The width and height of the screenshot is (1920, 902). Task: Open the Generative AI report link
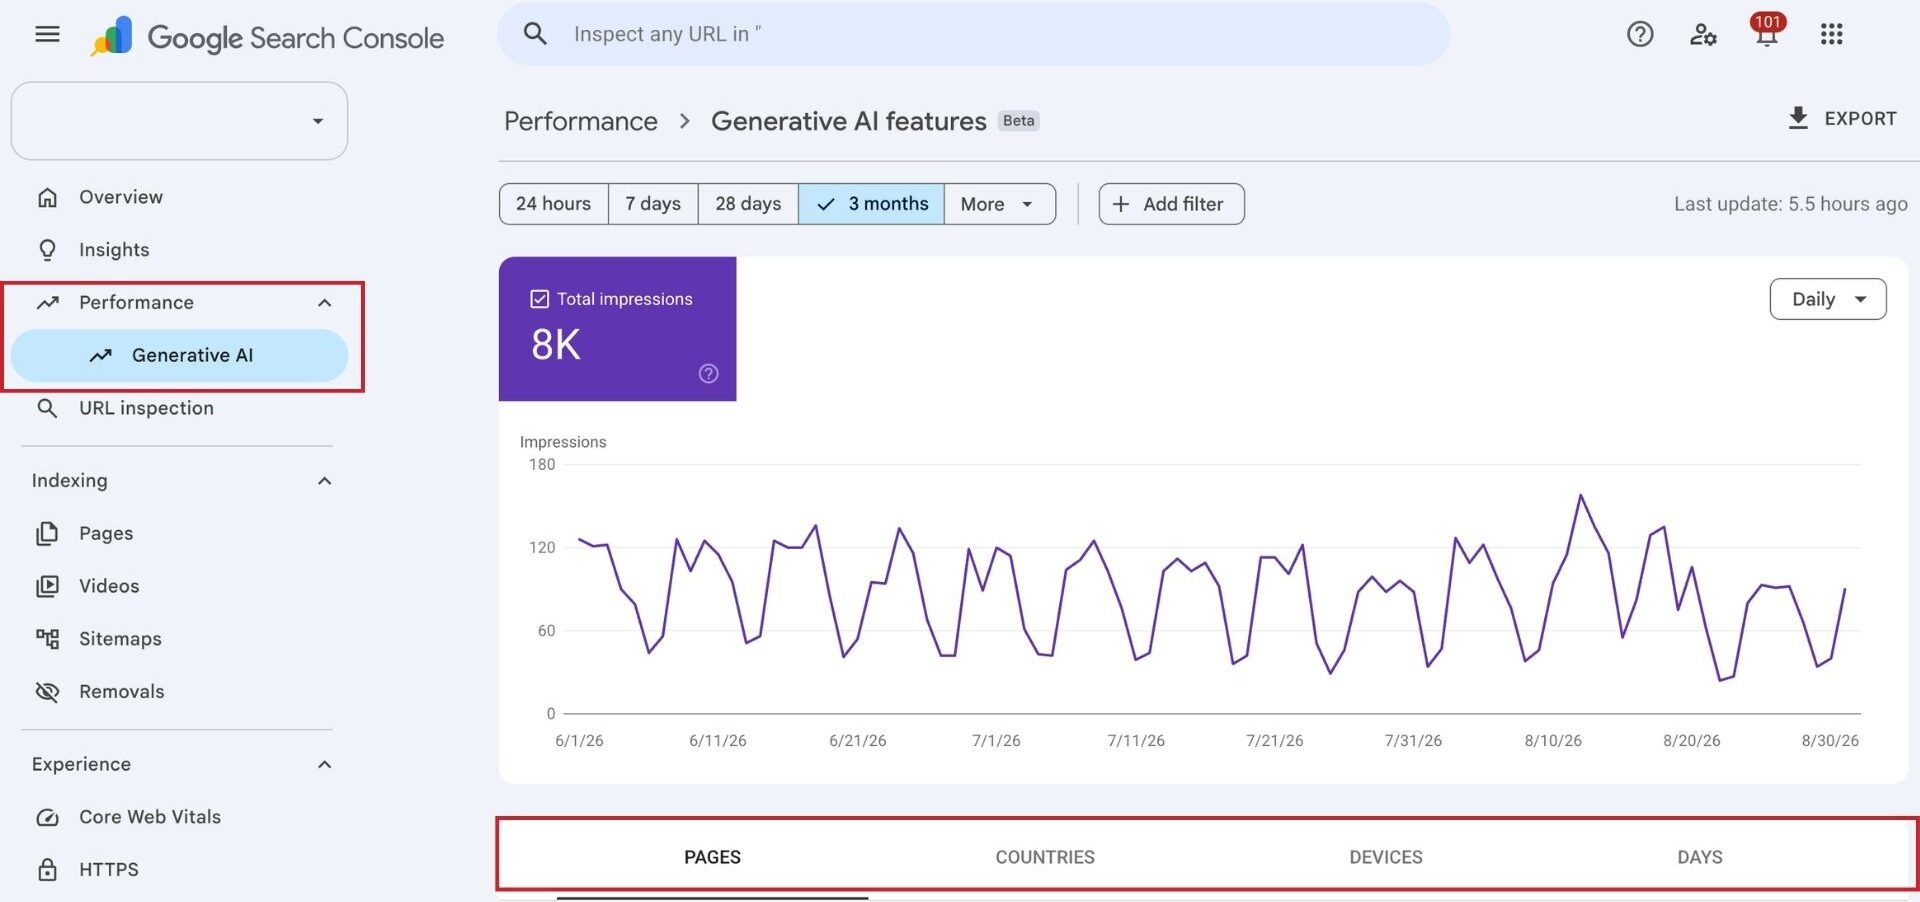pos(179,355)
